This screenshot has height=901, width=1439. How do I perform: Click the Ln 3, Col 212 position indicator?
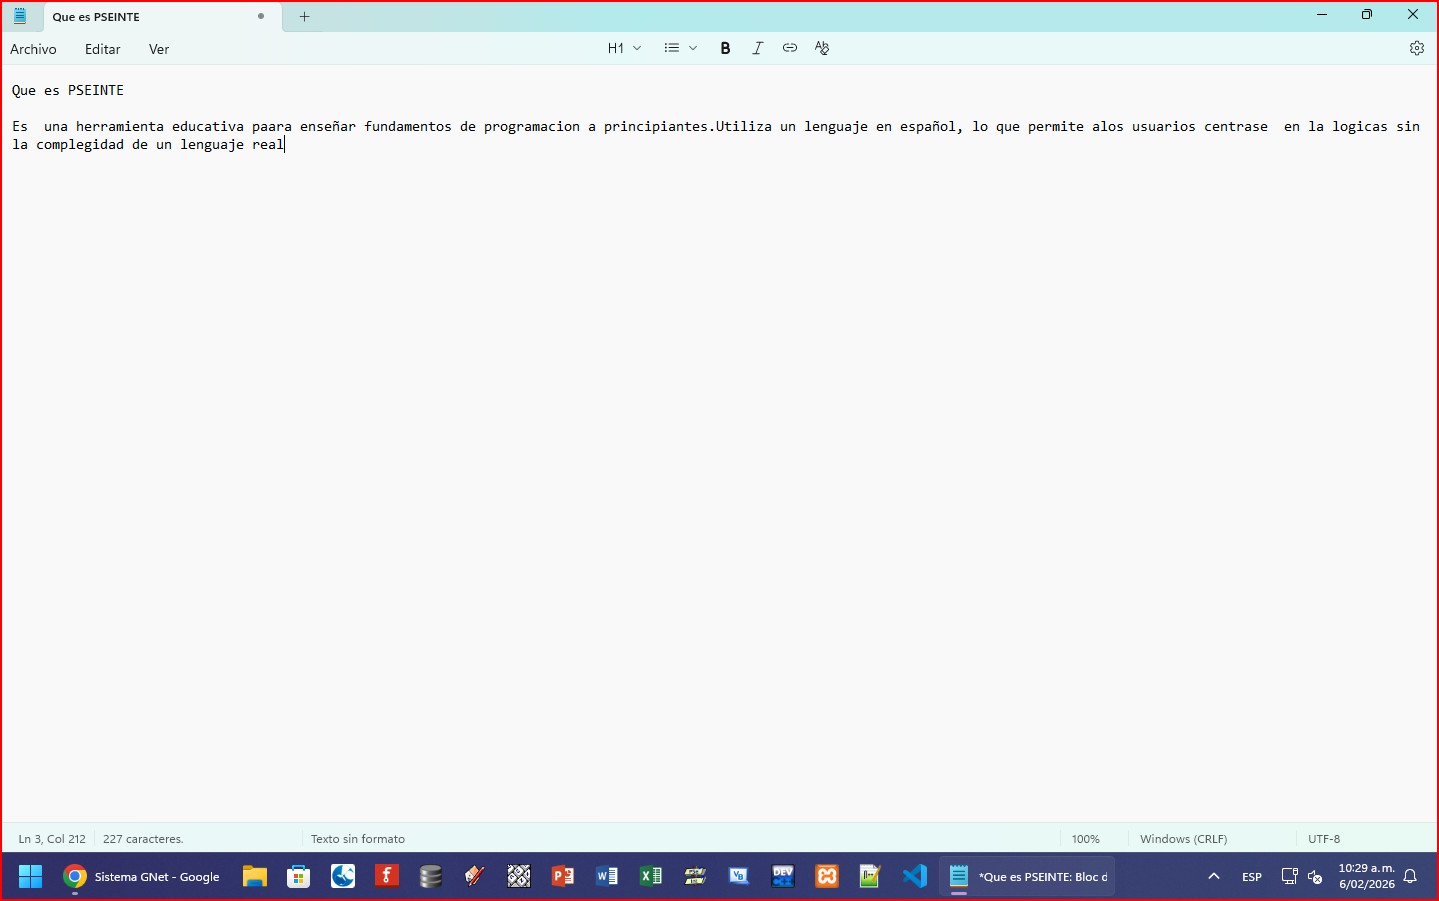pyautogui.click(x=52, y=839)
